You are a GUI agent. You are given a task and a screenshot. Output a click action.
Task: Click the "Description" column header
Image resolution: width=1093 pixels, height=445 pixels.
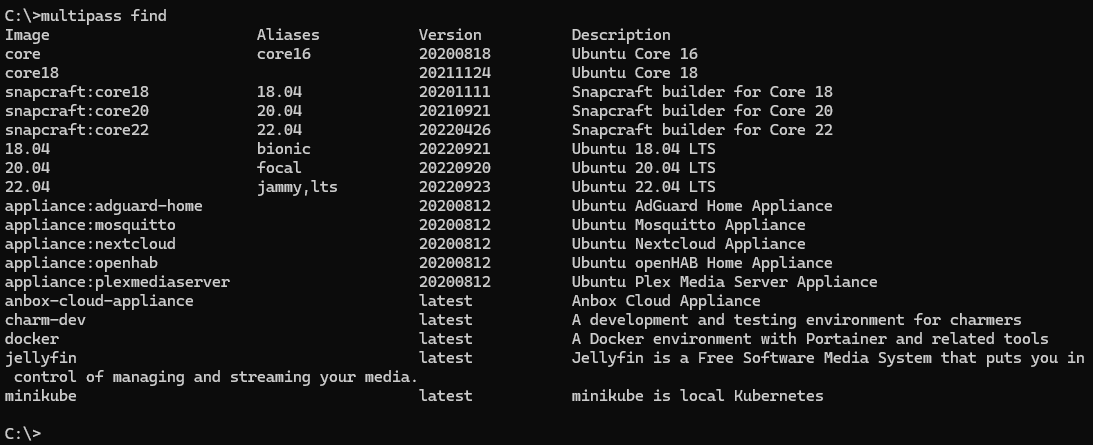[621, 35]
